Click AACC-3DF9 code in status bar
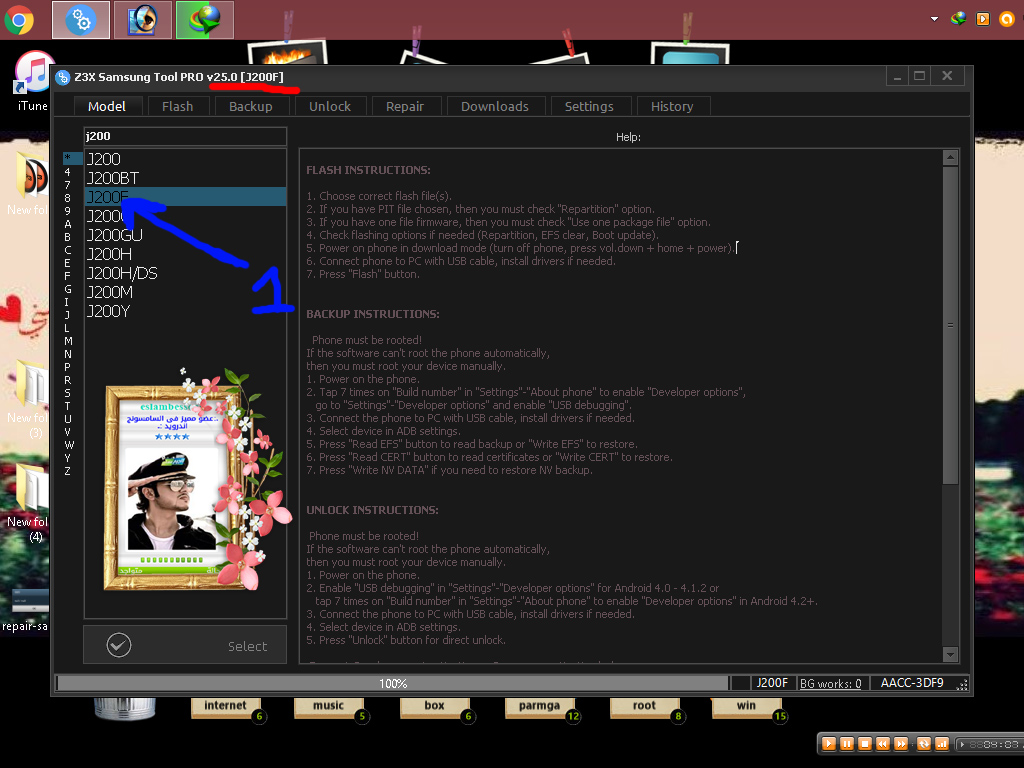Screen dimensions: 1024x768 pos(912,683)
